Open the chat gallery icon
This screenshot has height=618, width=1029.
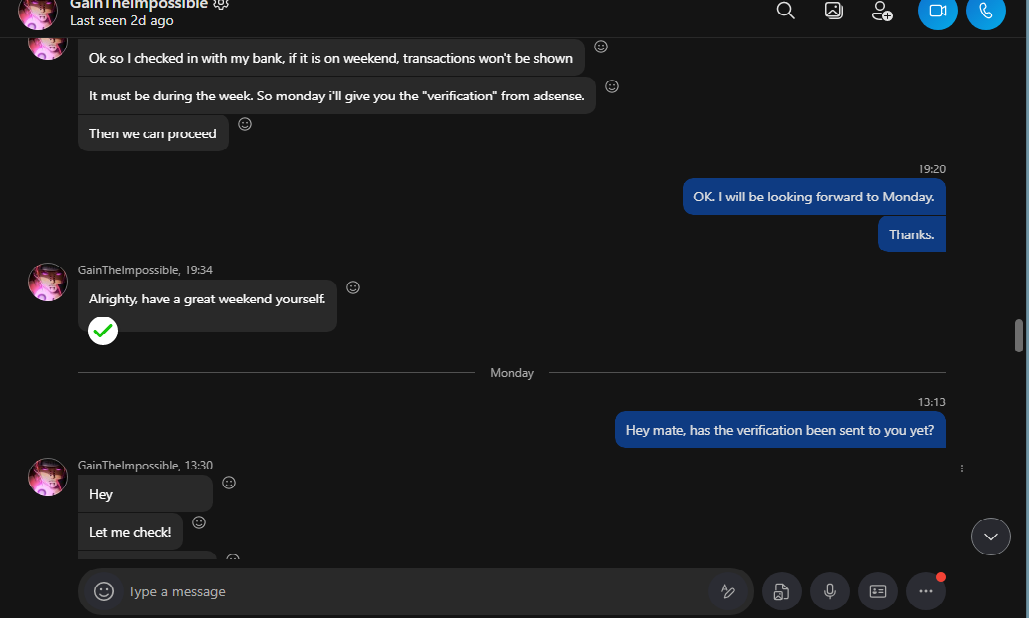point(833,10)
